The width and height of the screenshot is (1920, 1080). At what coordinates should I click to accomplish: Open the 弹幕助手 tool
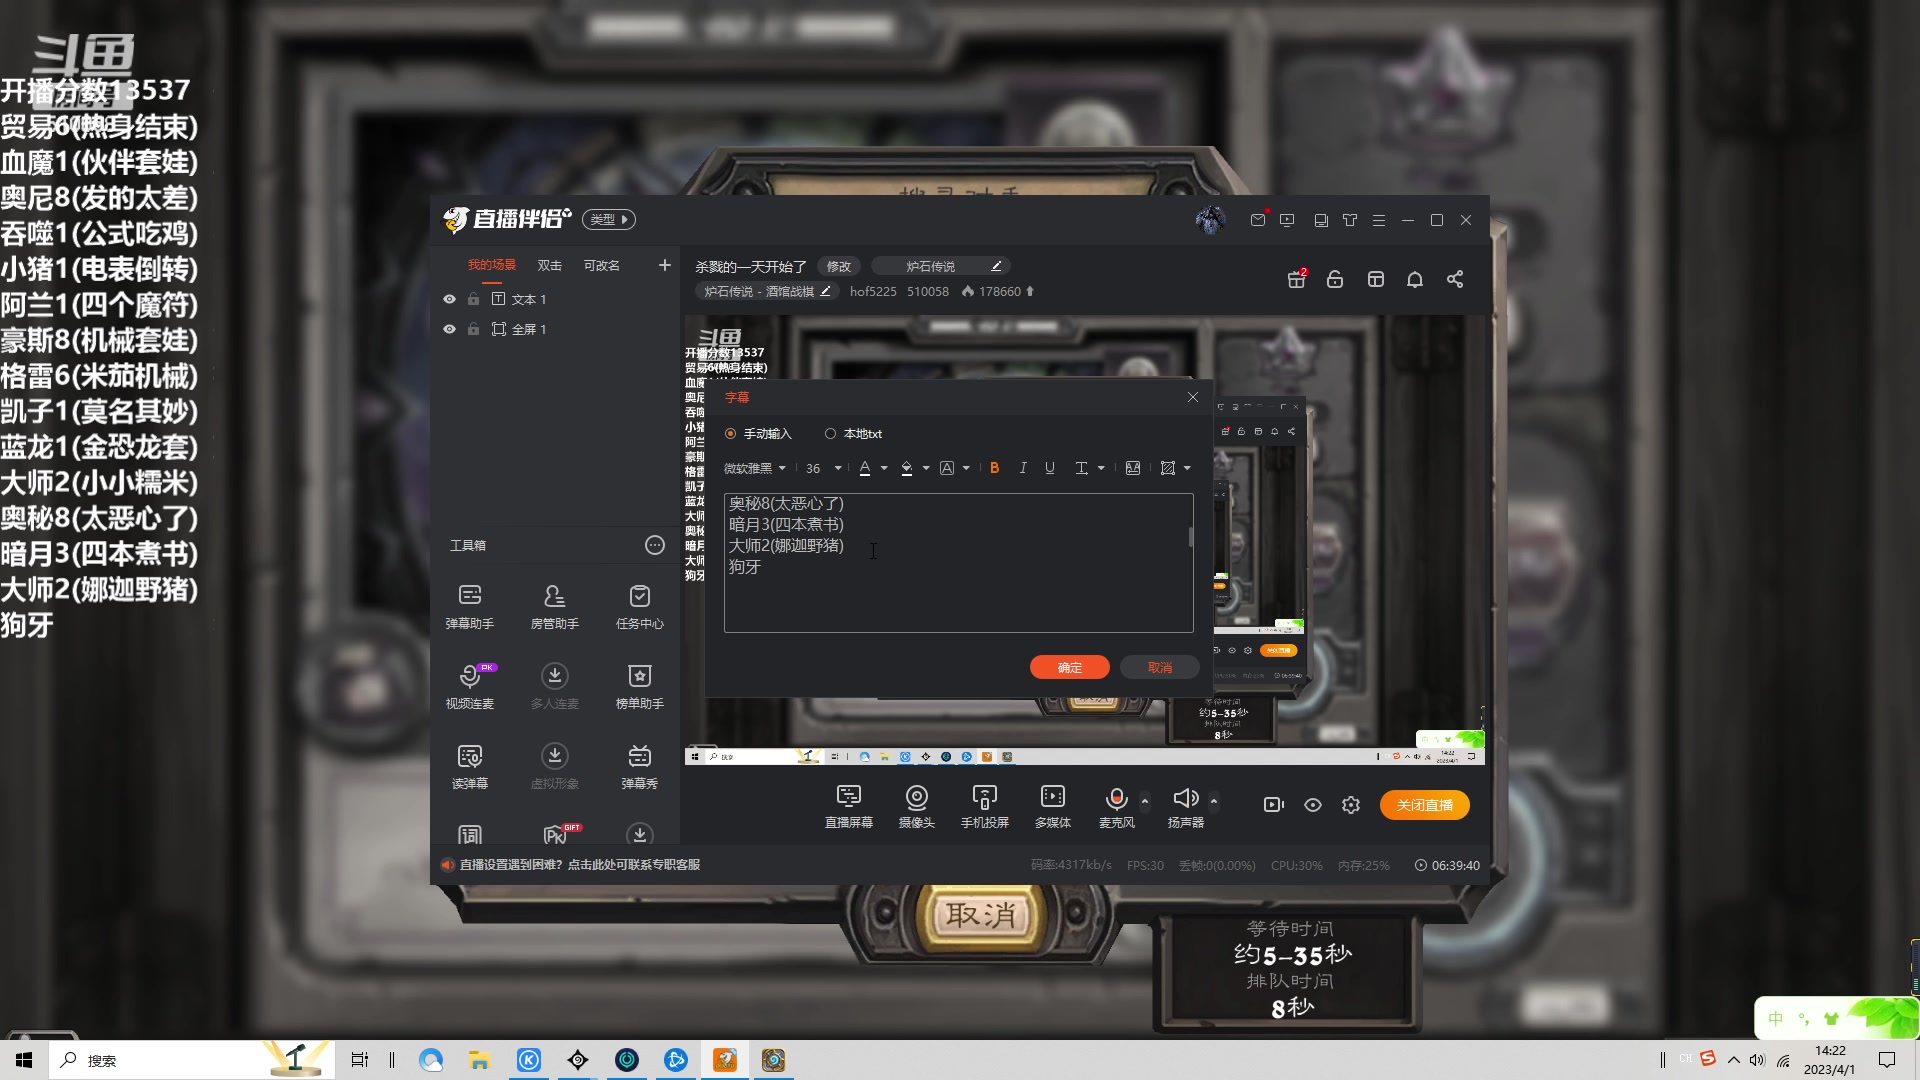[x=469, y=606]
